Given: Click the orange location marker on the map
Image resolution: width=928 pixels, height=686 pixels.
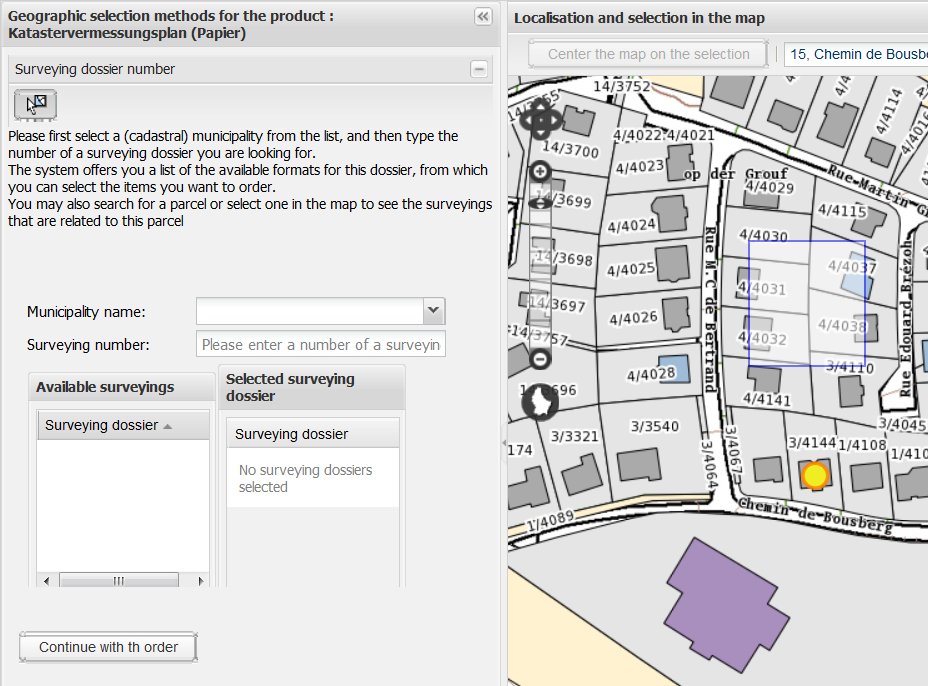Looking at the screenshot, I should click(815, 475).
